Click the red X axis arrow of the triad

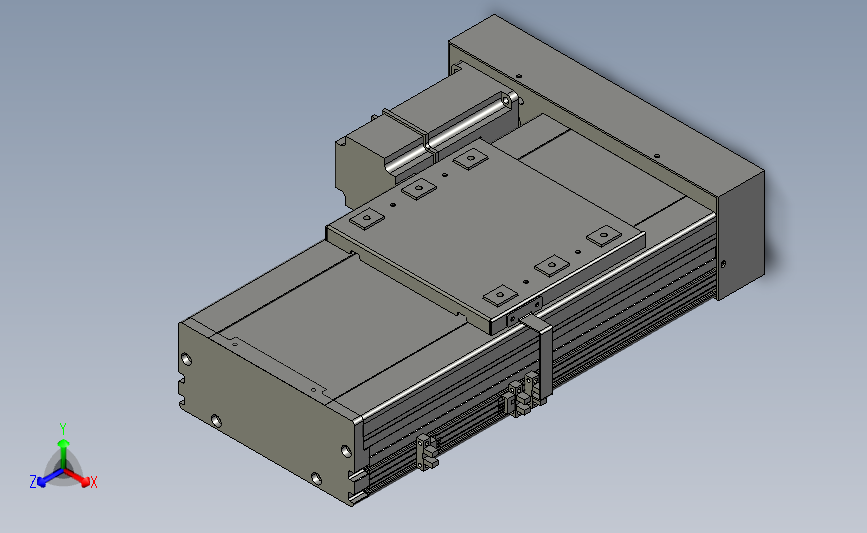78,478
